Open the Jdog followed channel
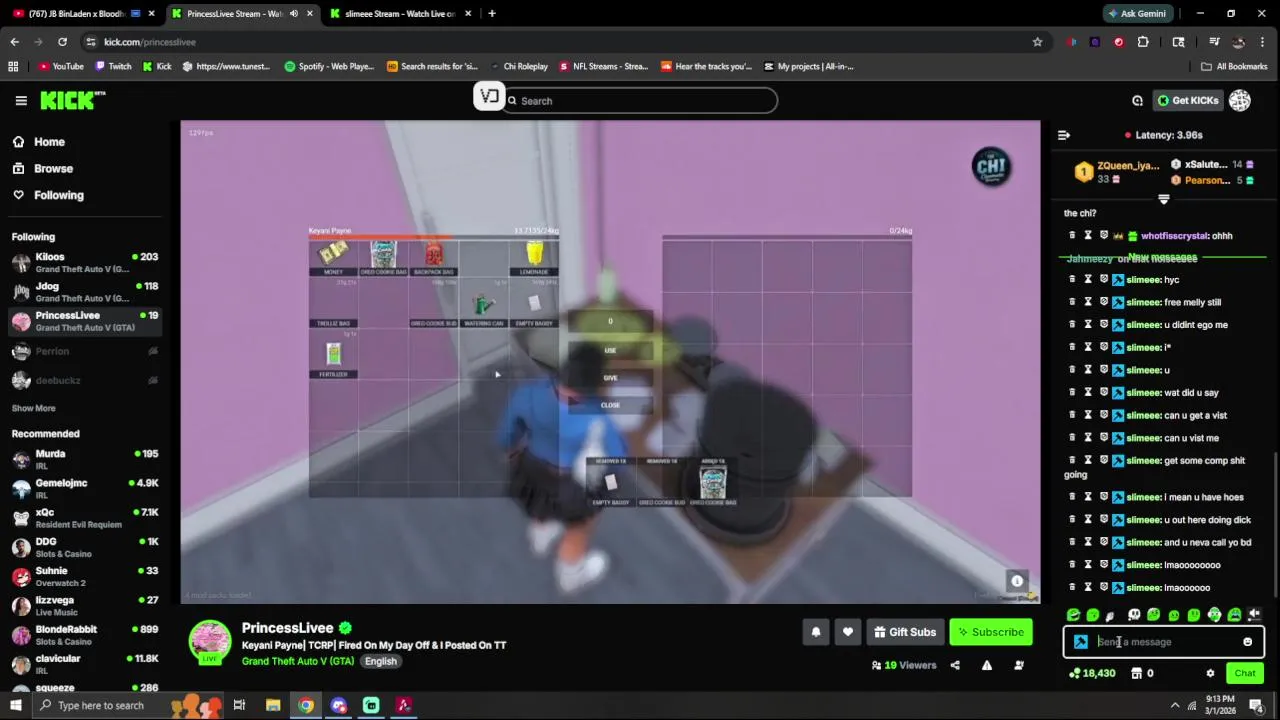Screen dimensions: 1280x720 [x=86, y=292]
